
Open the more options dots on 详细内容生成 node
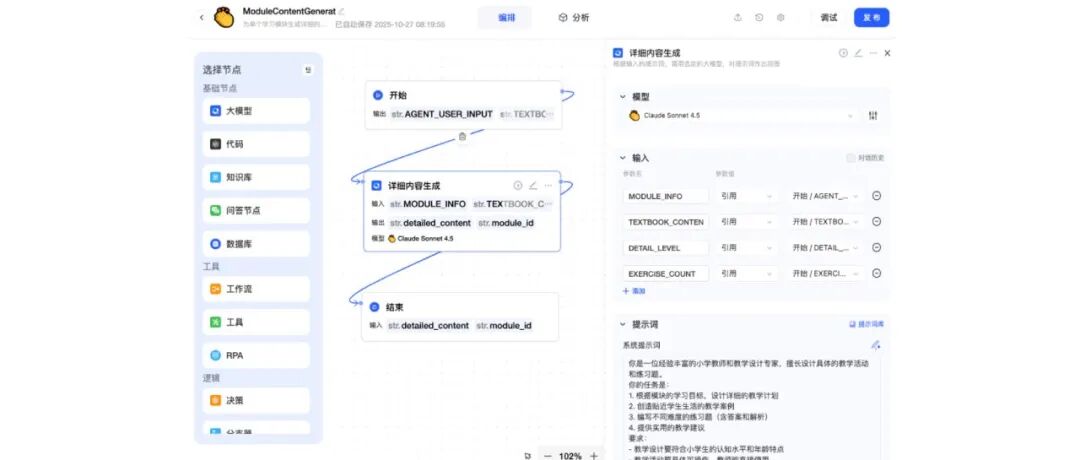click(548, 185)
